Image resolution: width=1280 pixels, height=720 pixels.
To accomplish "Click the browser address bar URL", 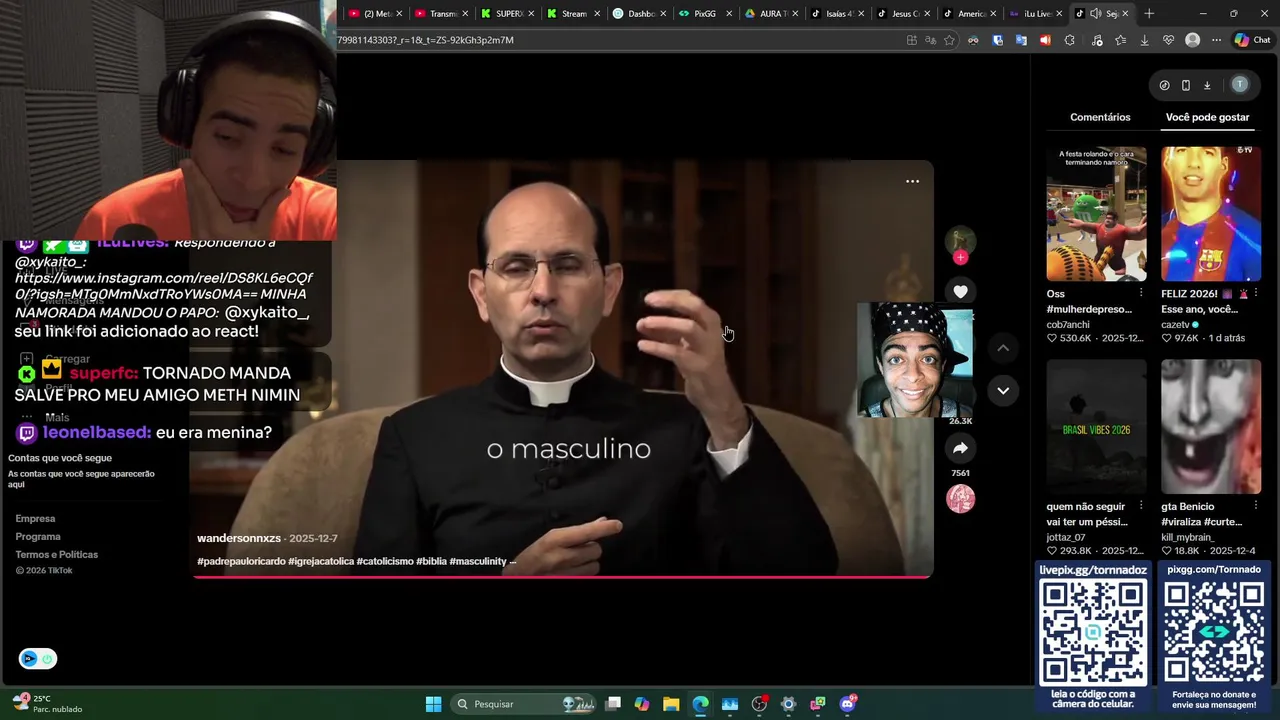I will tap(425, 40).
